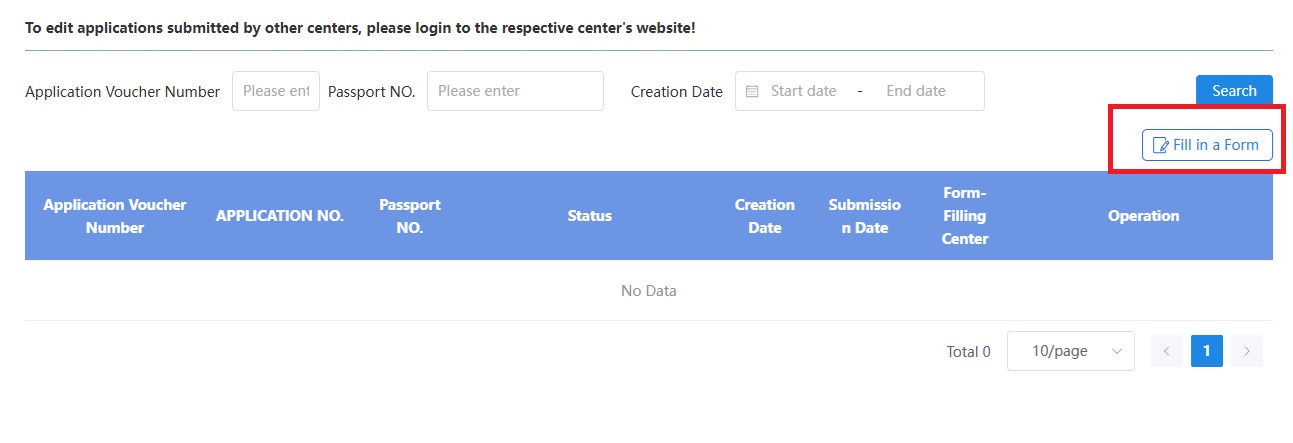
Task: Click the pencil icon on Fill in a Form
Action: pyautogui.click(x=1161, y=145)
